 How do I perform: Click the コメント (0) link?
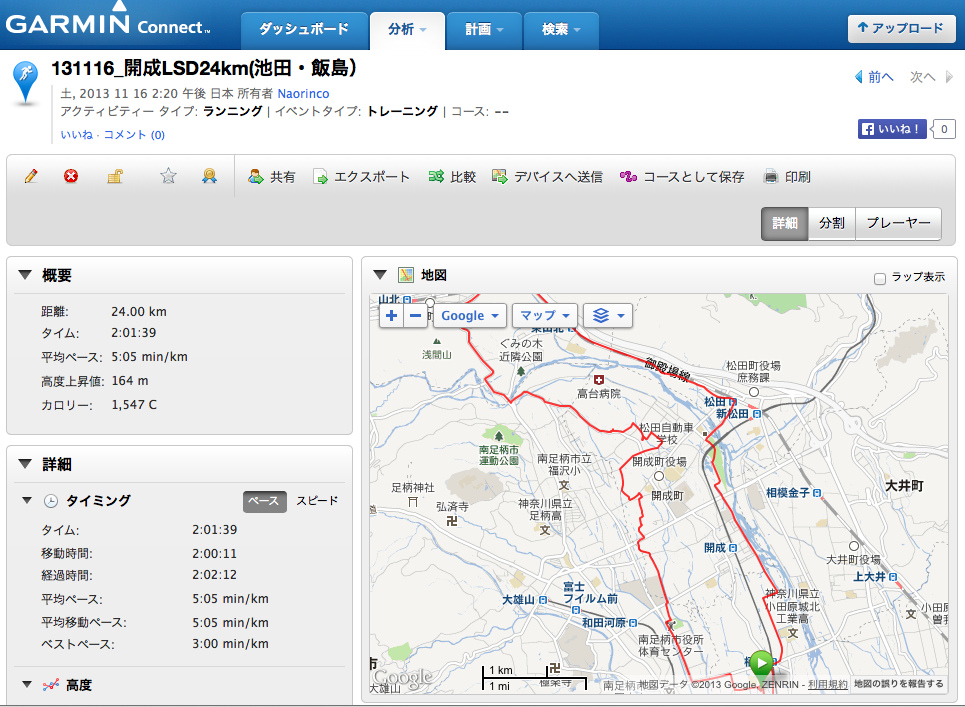click(134, 135)
